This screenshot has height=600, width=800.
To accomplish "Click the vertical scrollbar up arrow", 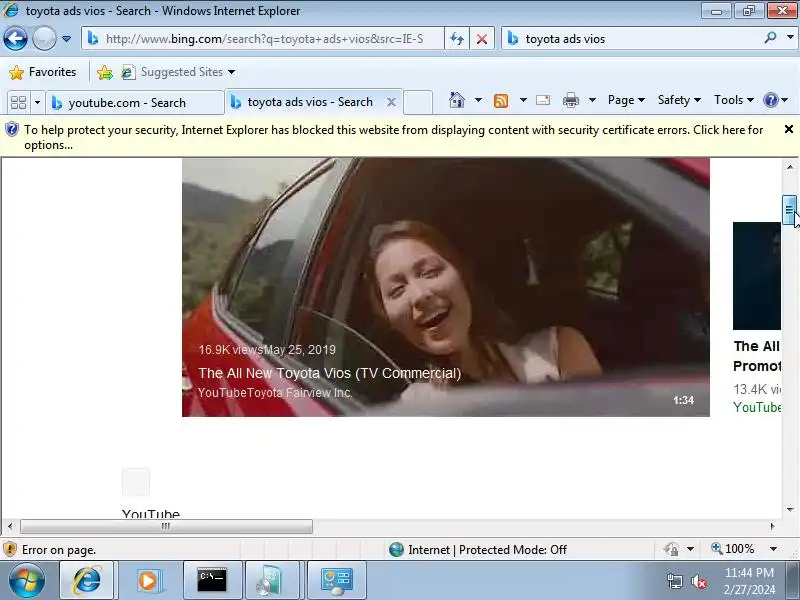I will [790, 167].
